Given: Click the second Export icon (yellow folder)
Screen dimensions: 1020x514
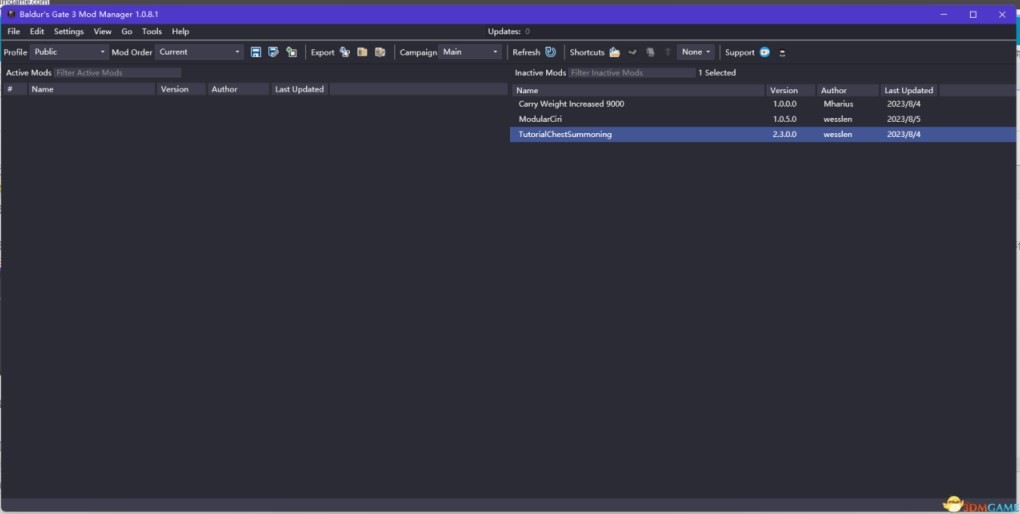Looking at the screenshot, I should click(362, 52).
